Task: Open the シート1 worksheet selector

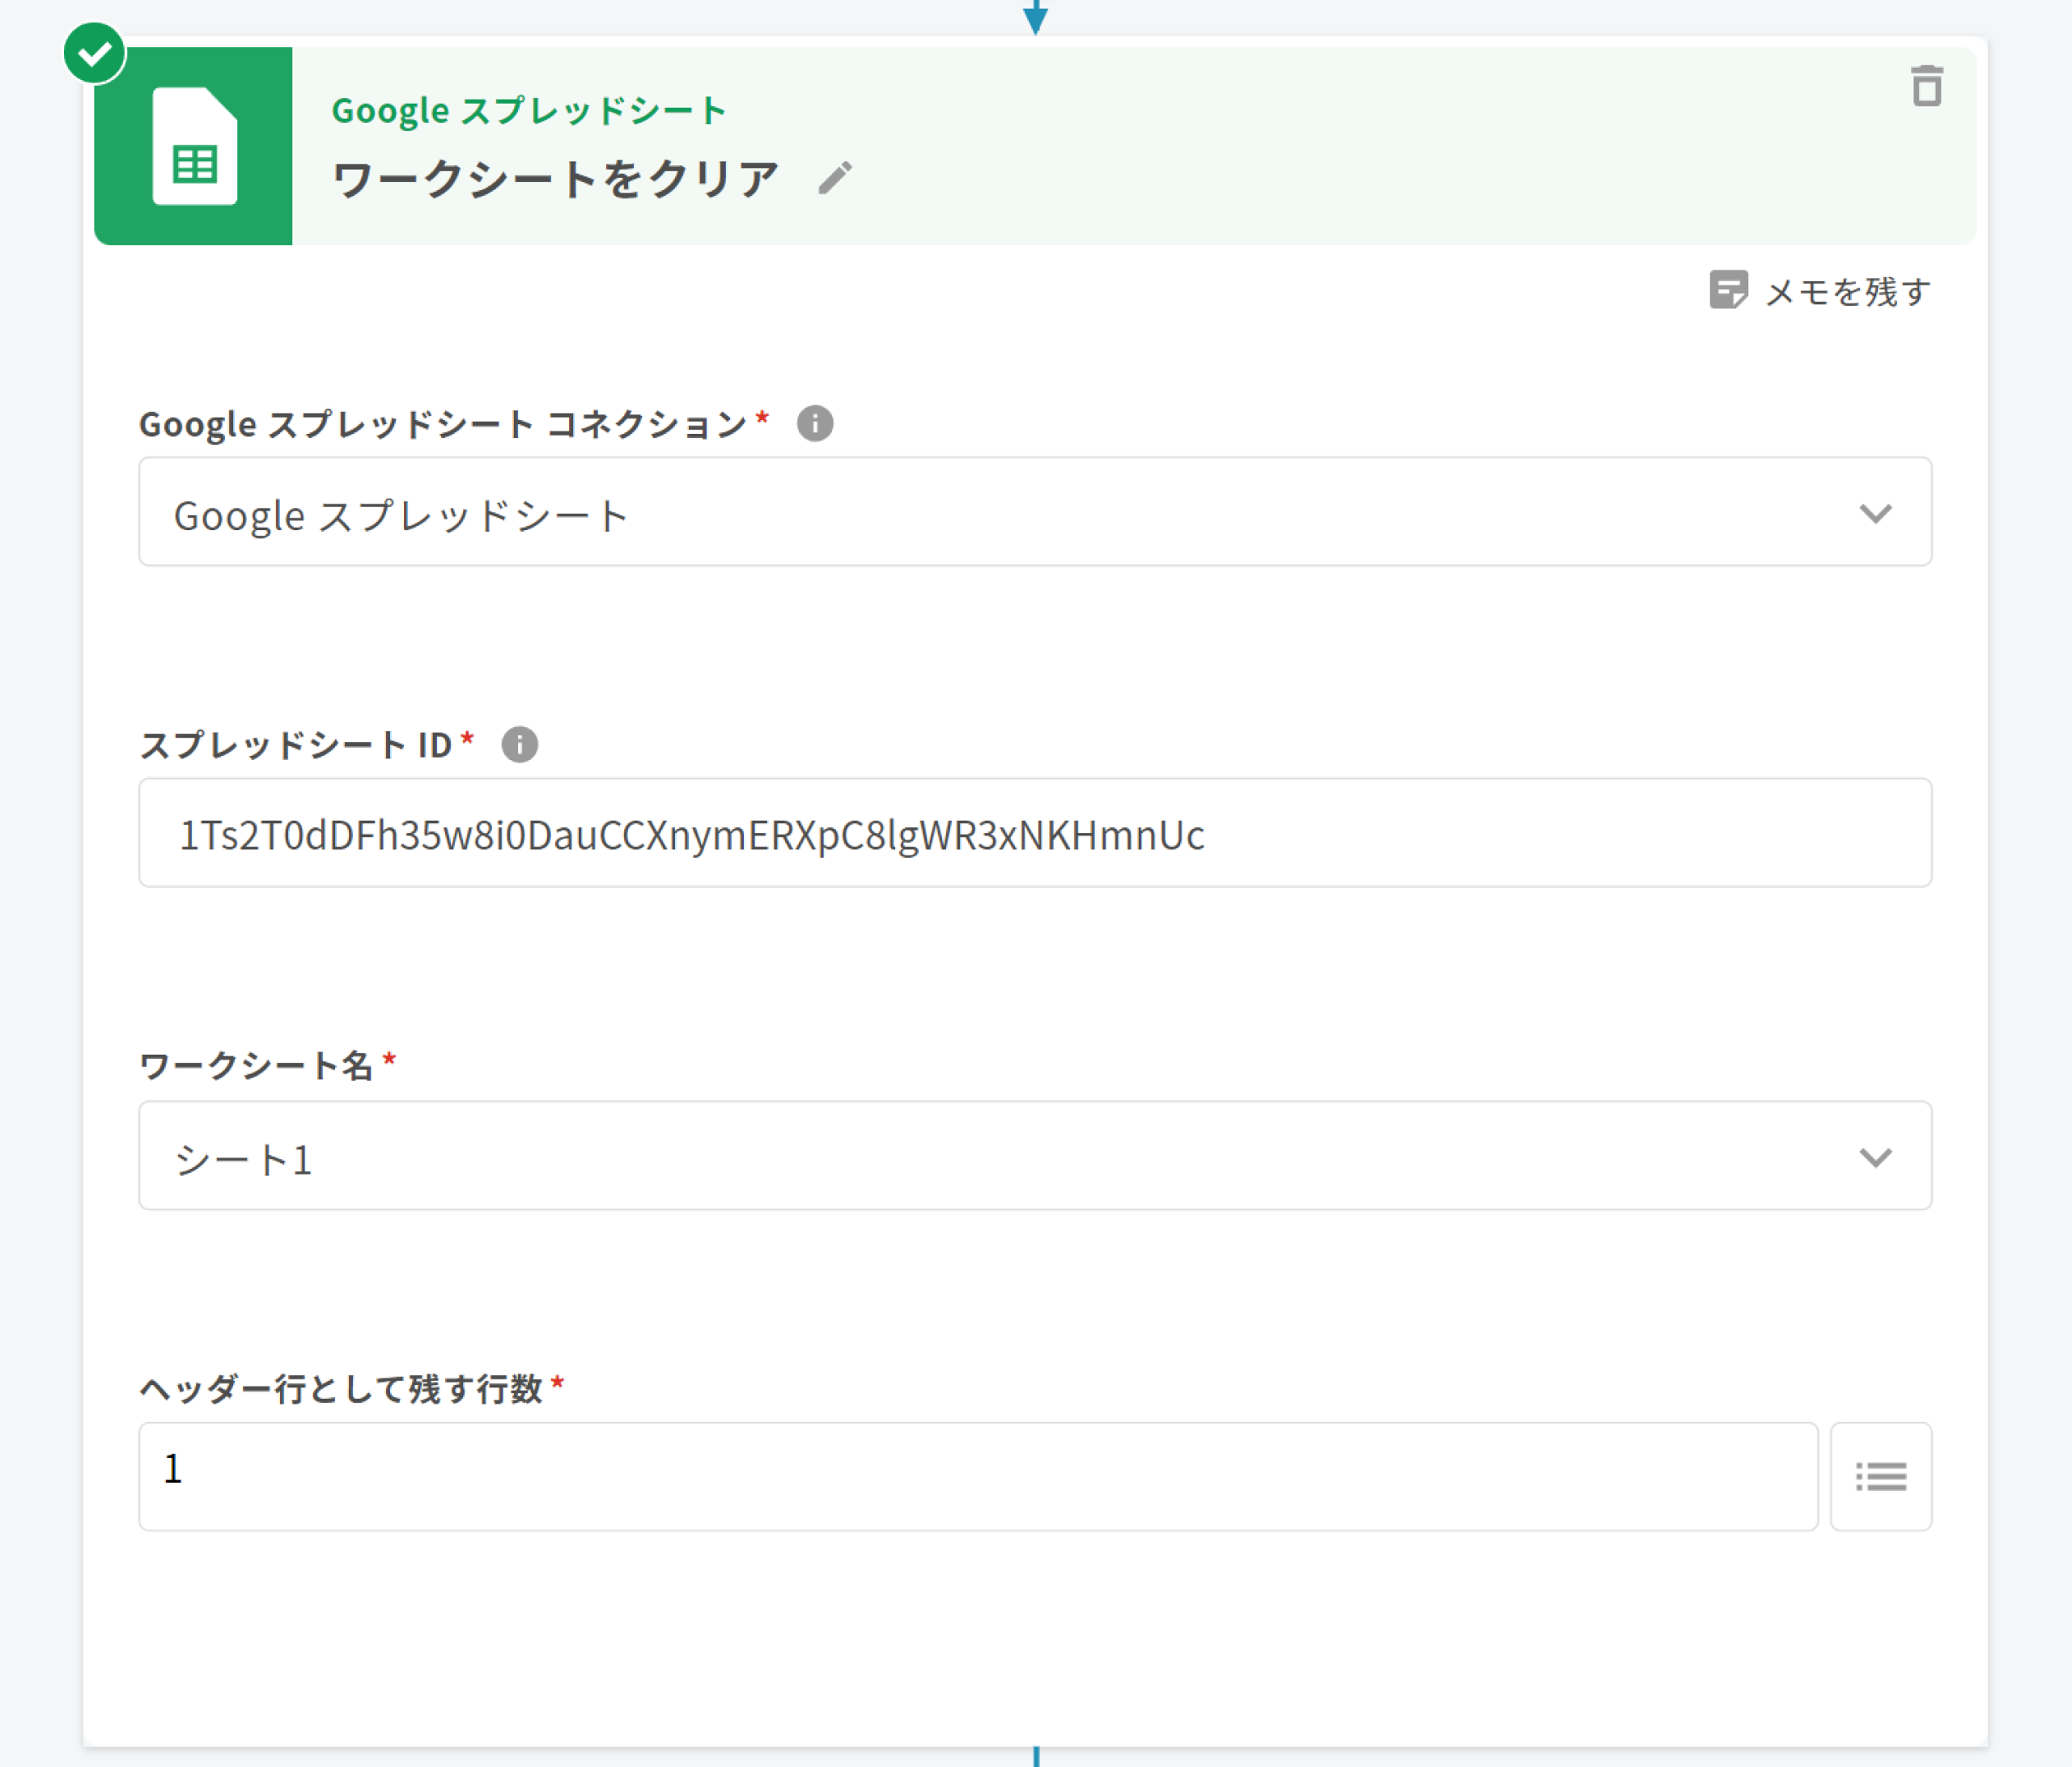Action: click(1000, 1157)
